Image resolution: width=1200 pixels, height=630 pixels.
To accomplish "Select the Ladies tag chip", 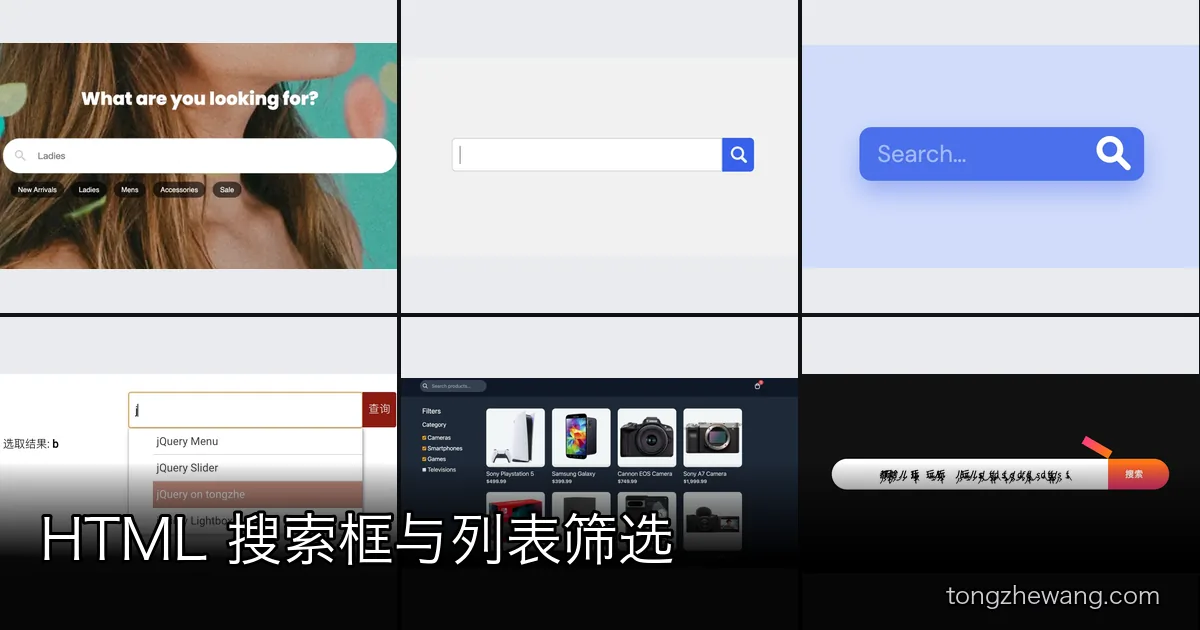I will [89, 190].
